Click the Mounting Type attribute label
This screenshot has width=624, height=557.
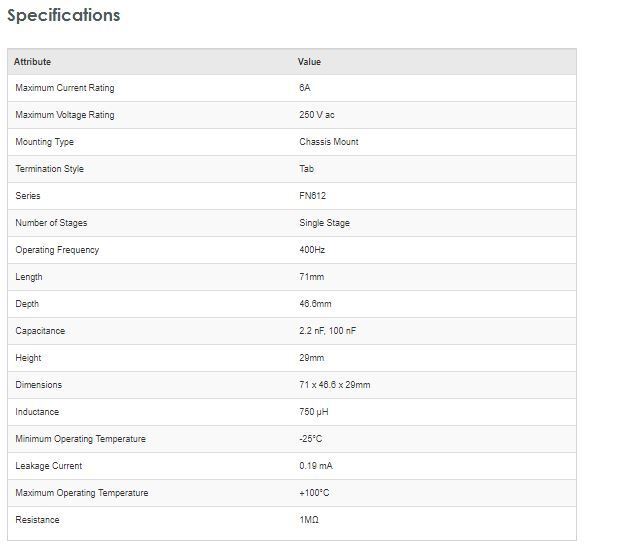(x=44, y=142)
